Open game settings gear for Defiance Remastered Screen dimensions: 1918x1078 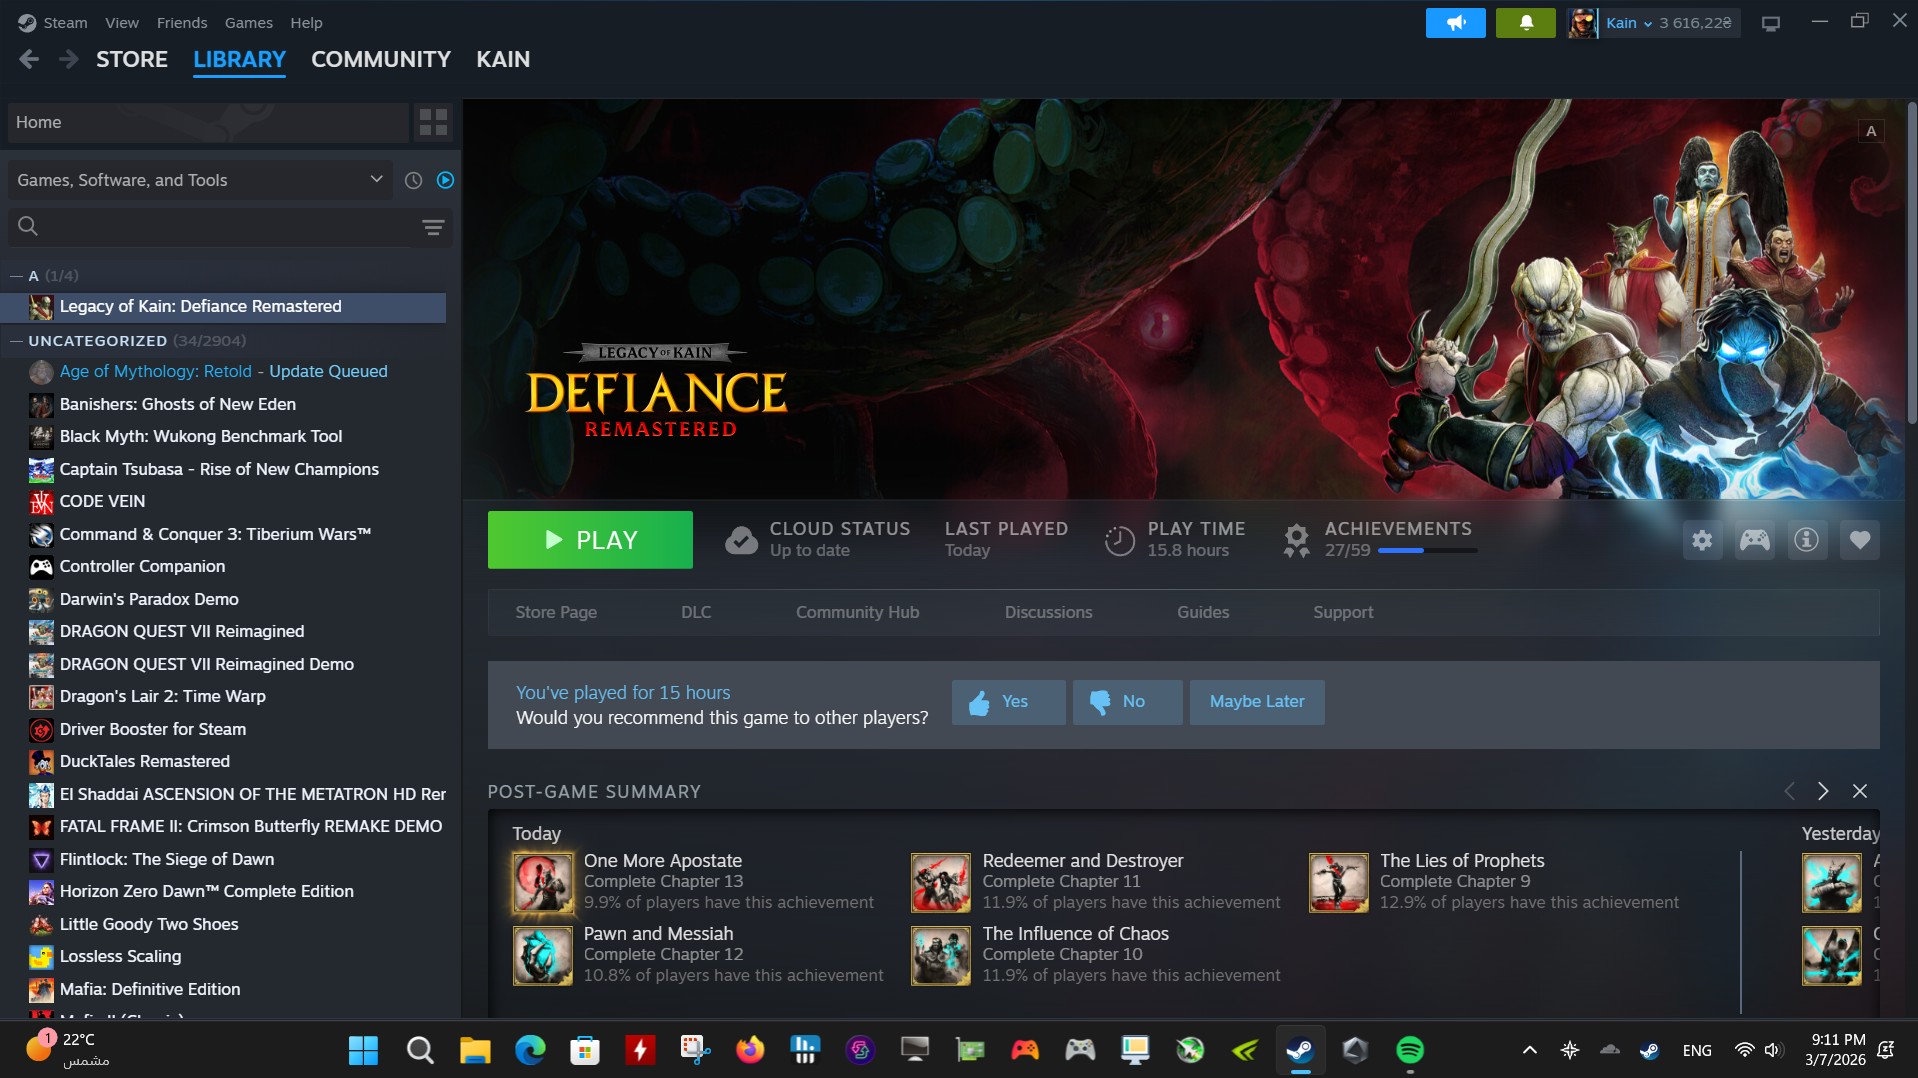[x=1702, y=540]
